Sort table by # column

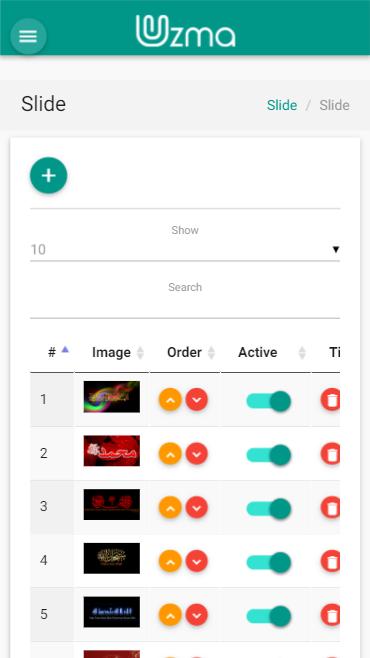click(x=52, y=352)
